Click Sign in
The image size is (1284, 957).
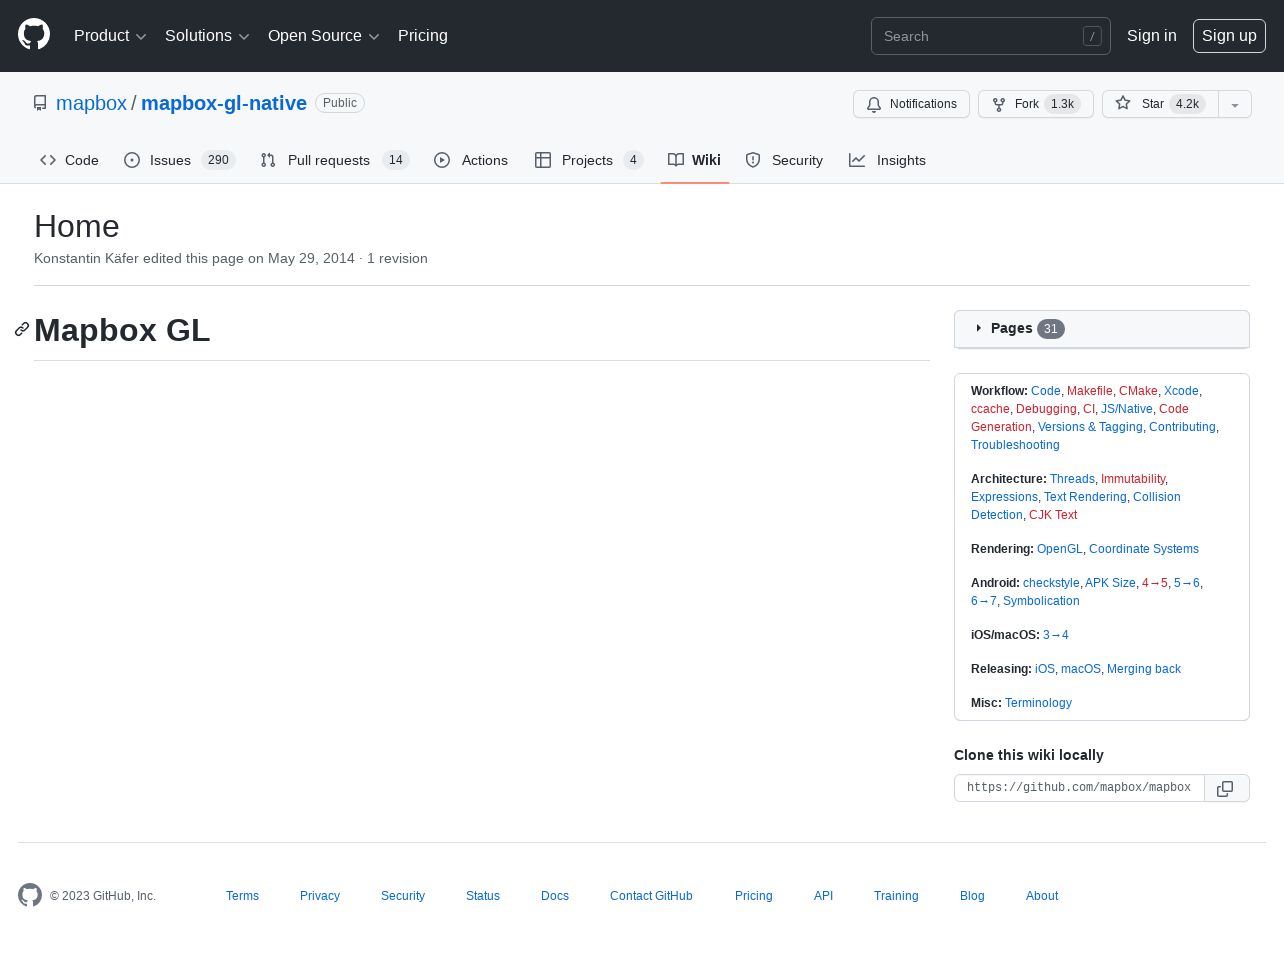click(x=1152, y=35)
